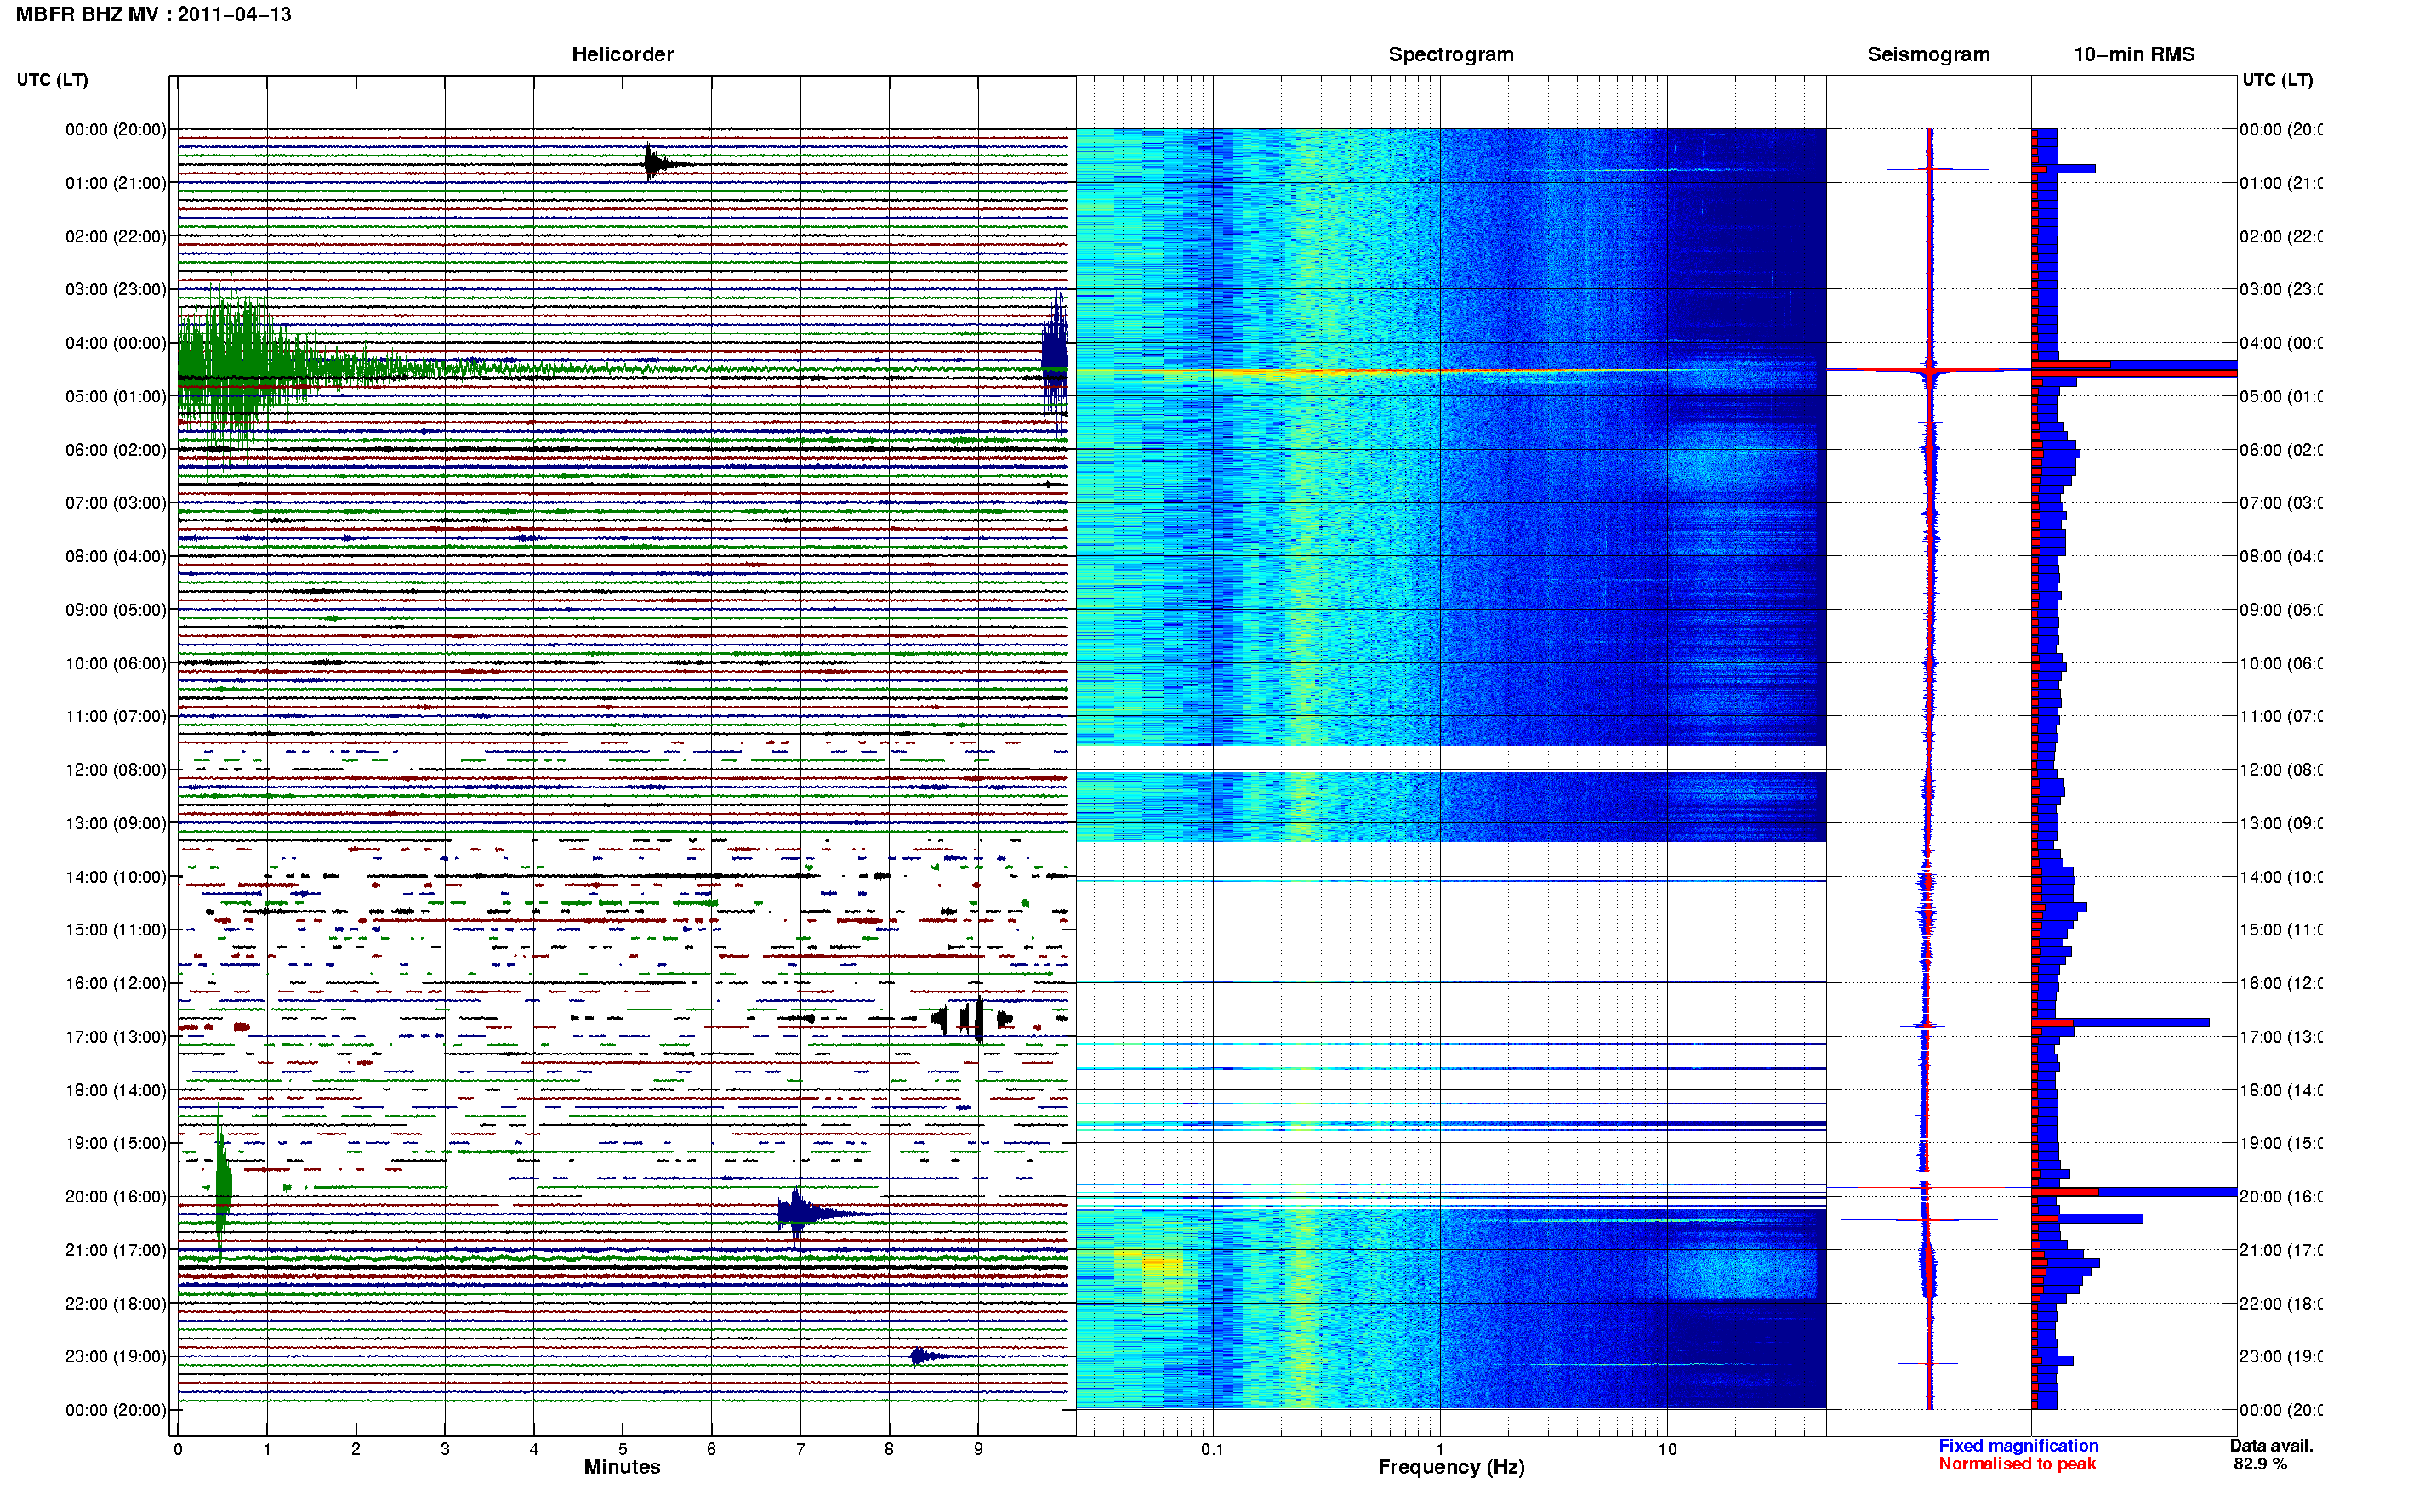This screenshot has height=1512, width=2419.
Task: Click the long RMS bar just before 17:00
Action: point(2120,1023)
